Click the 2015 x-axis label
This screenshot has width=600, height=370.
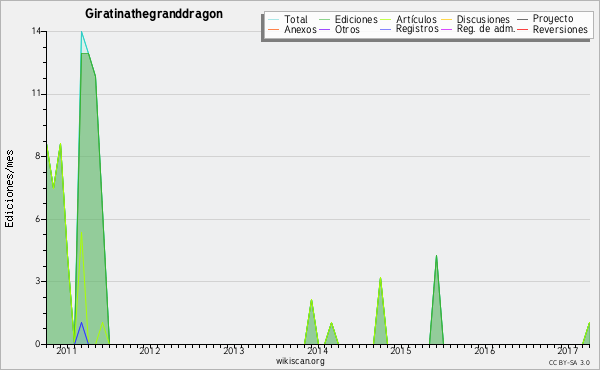(x=401, y=350)
